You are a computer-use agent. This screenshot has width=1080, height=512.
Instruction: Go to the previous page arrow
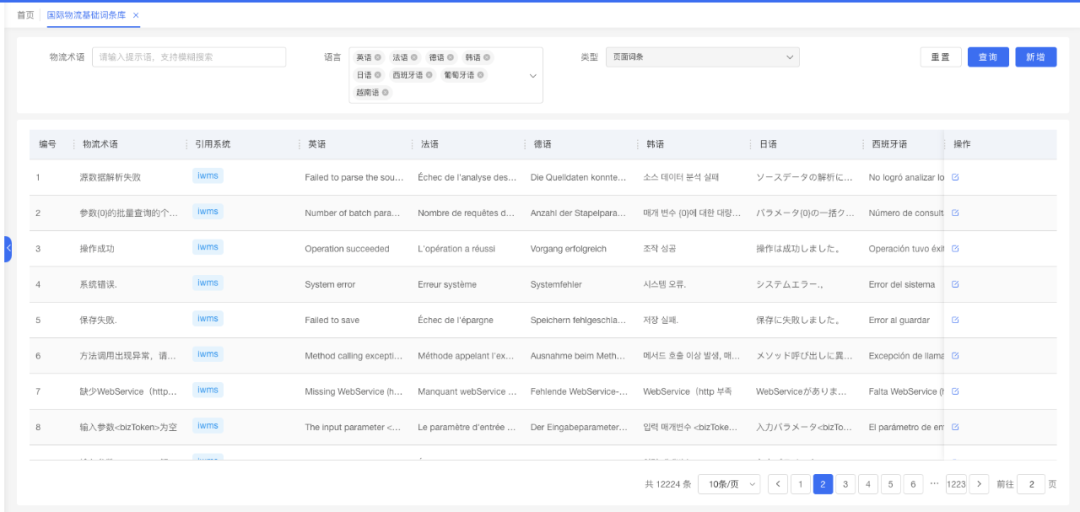[x=778, y=484]
